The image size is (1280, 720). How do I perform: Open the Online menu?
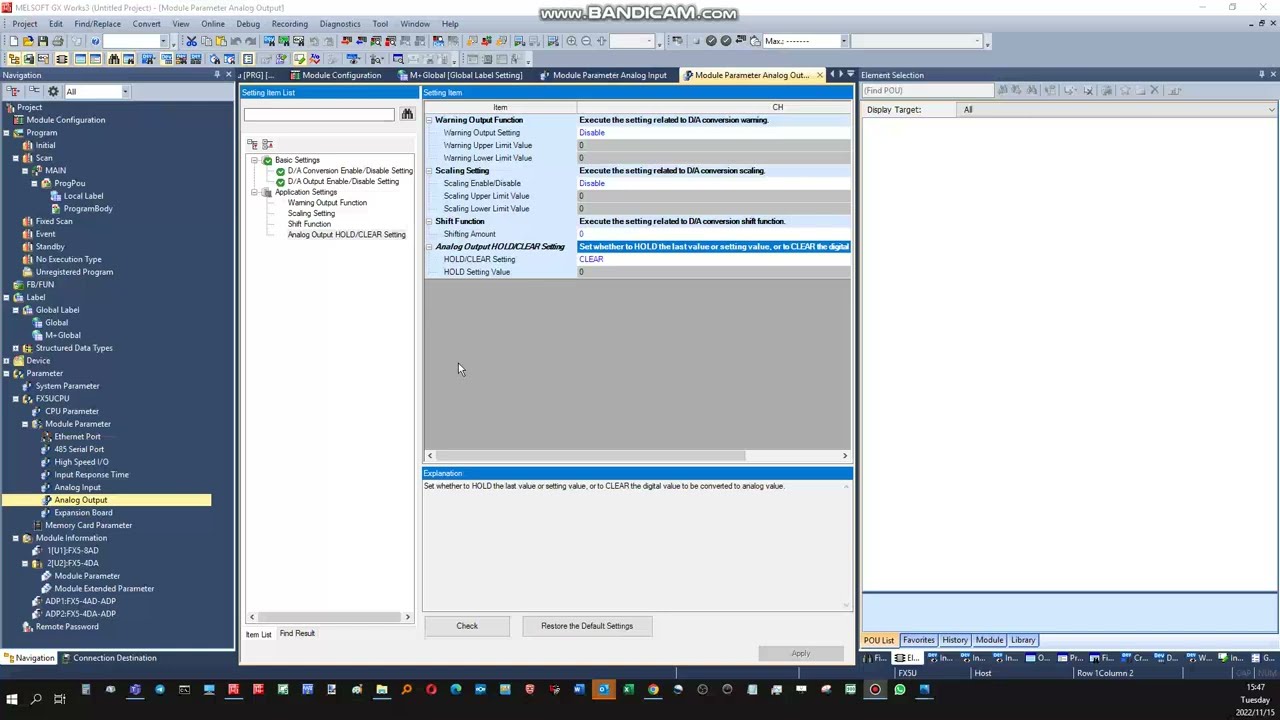click(x=213, y=24)
